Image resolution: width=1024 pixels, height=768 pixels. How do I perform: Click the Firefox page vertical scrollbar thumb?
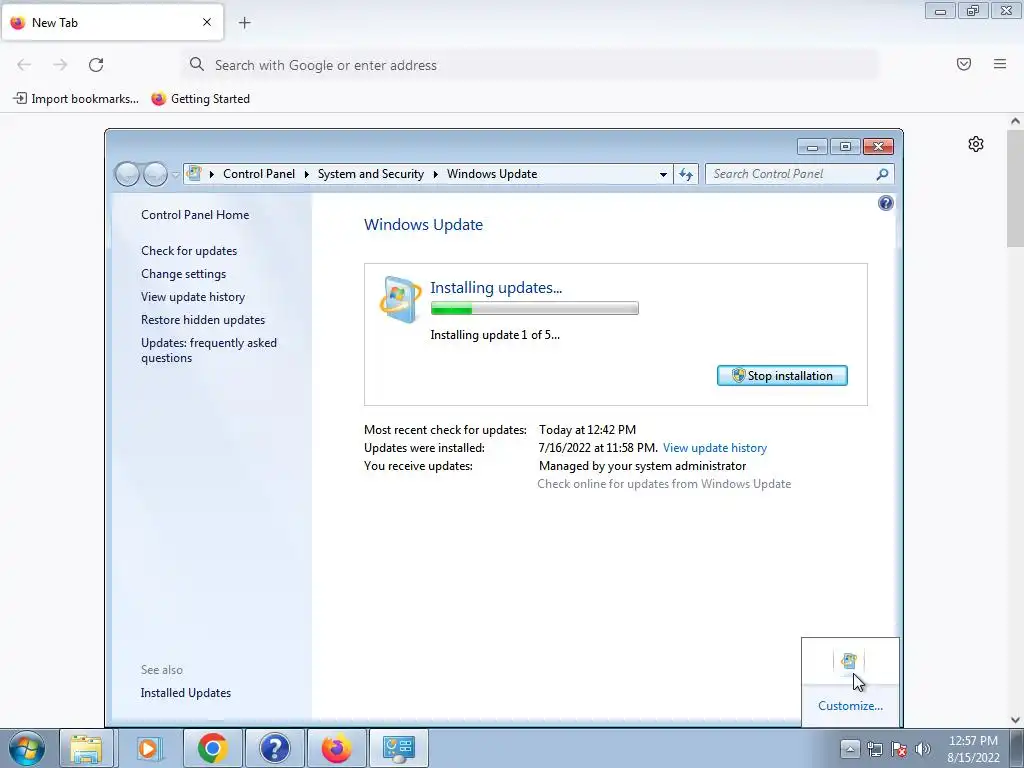click(x=1015, y=189)
